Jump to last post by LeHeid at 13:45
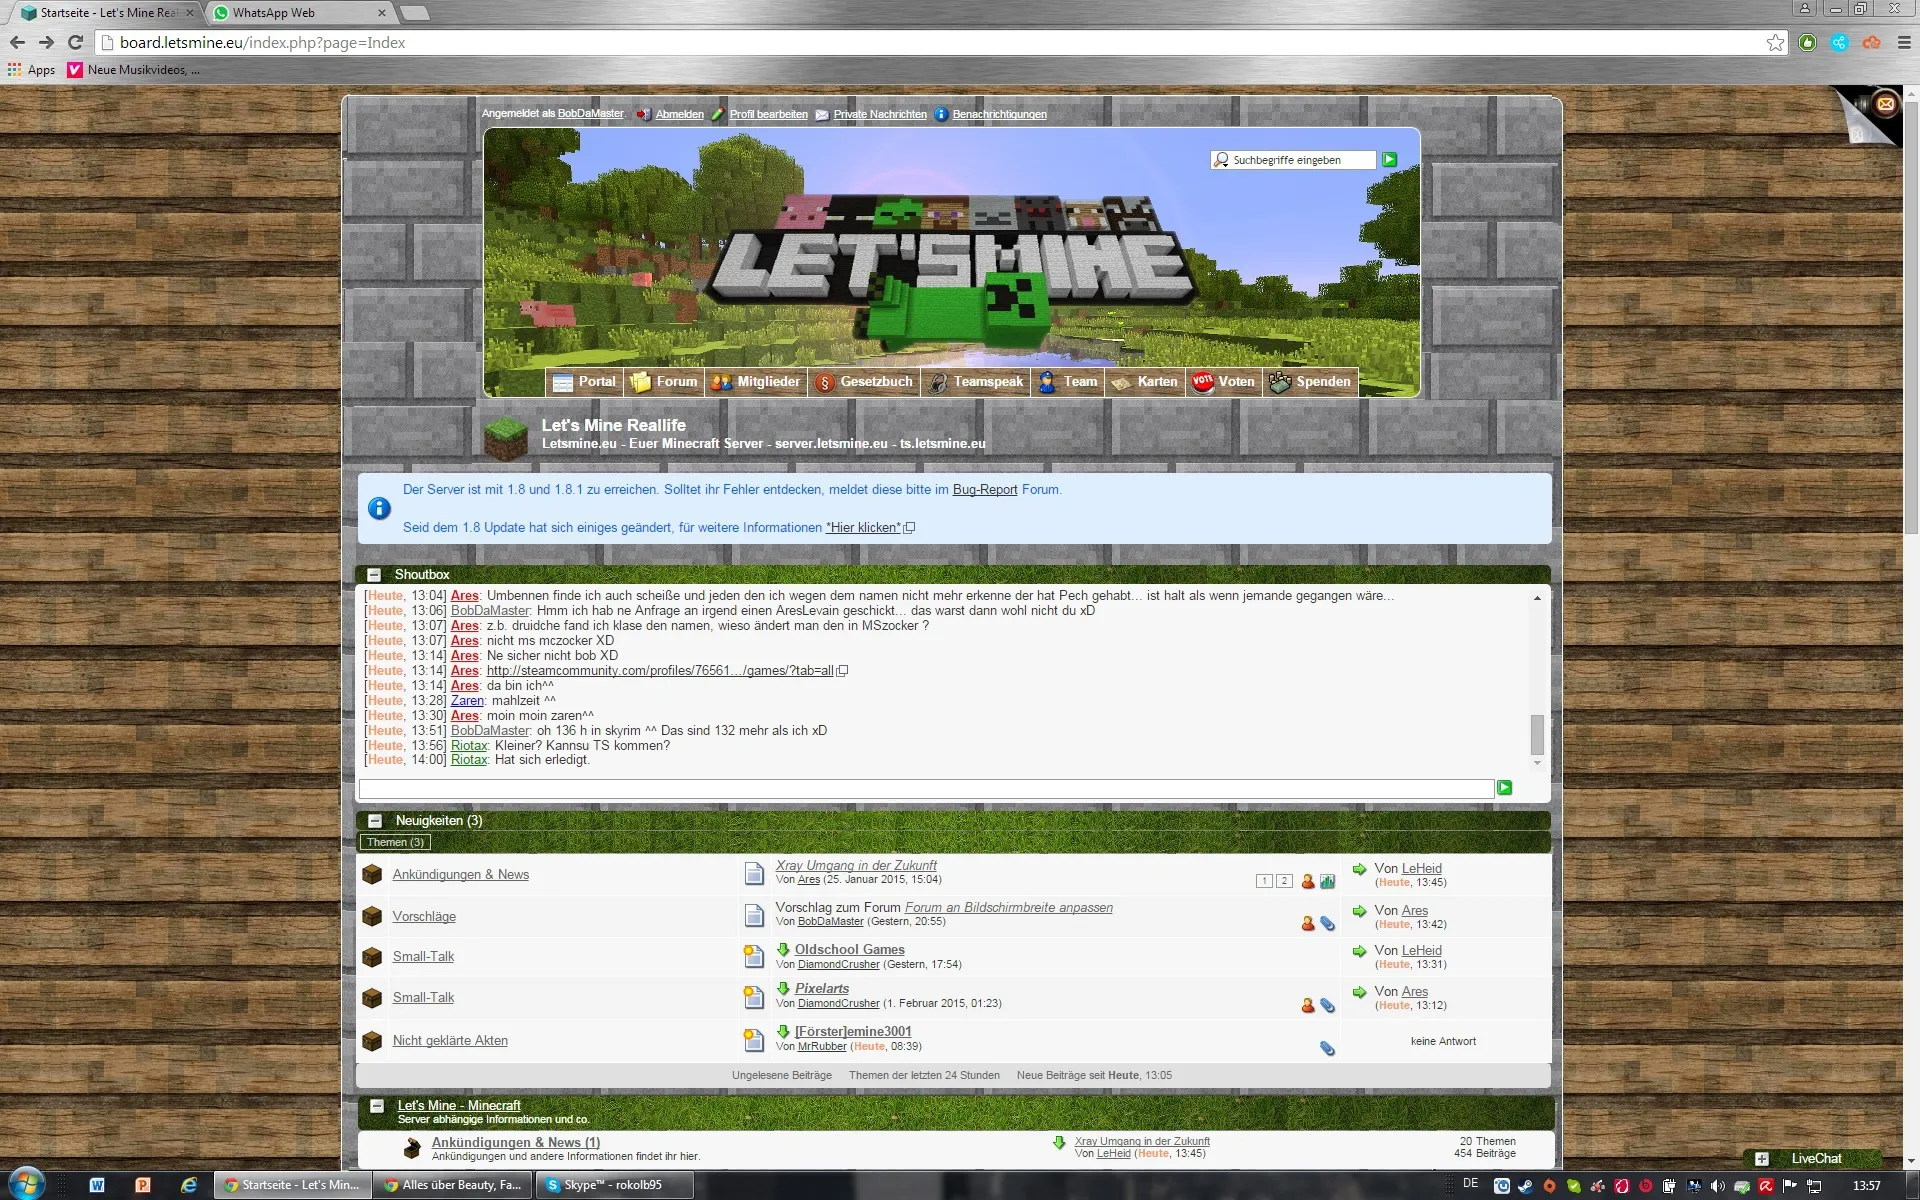Screen dimensions: 1920x1200 pyautogui.click(x=1359, y=869)
